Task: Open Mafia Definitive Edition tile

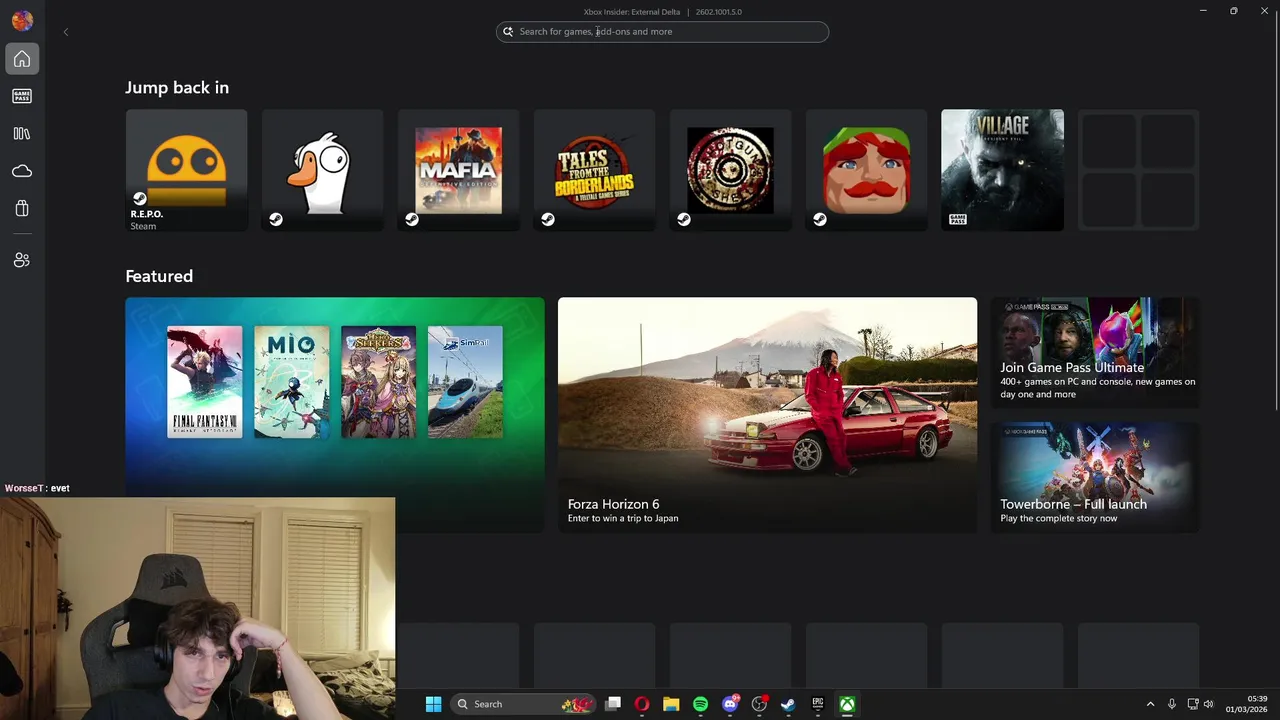Action: (458, 170)
